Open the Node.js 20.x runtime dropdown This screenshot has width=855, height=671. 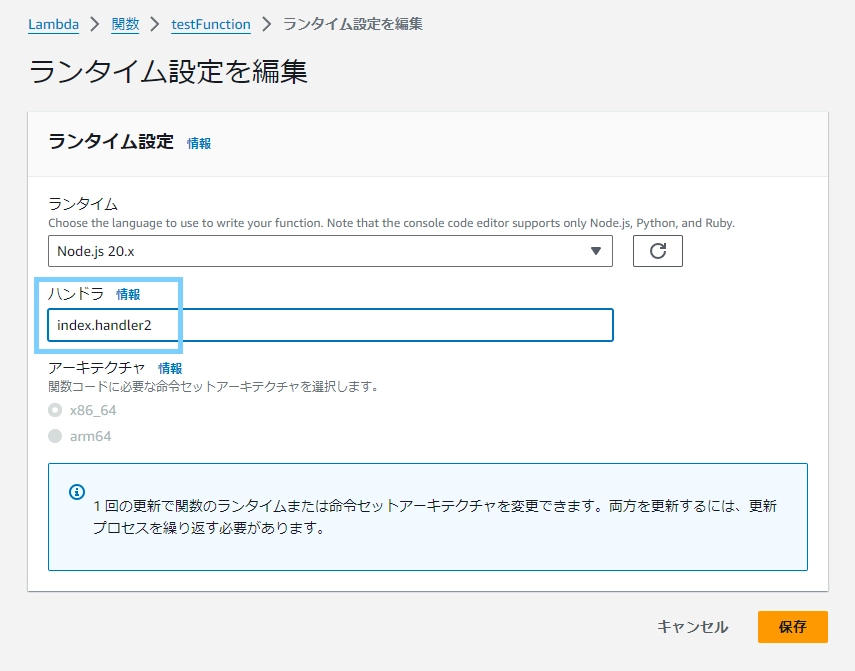pyautogui.click(x=330, y=251)
